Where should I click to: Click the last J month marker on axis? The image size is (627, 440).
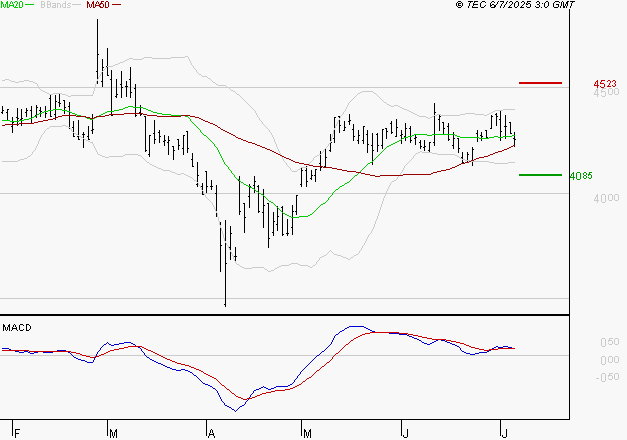(504, 433)
